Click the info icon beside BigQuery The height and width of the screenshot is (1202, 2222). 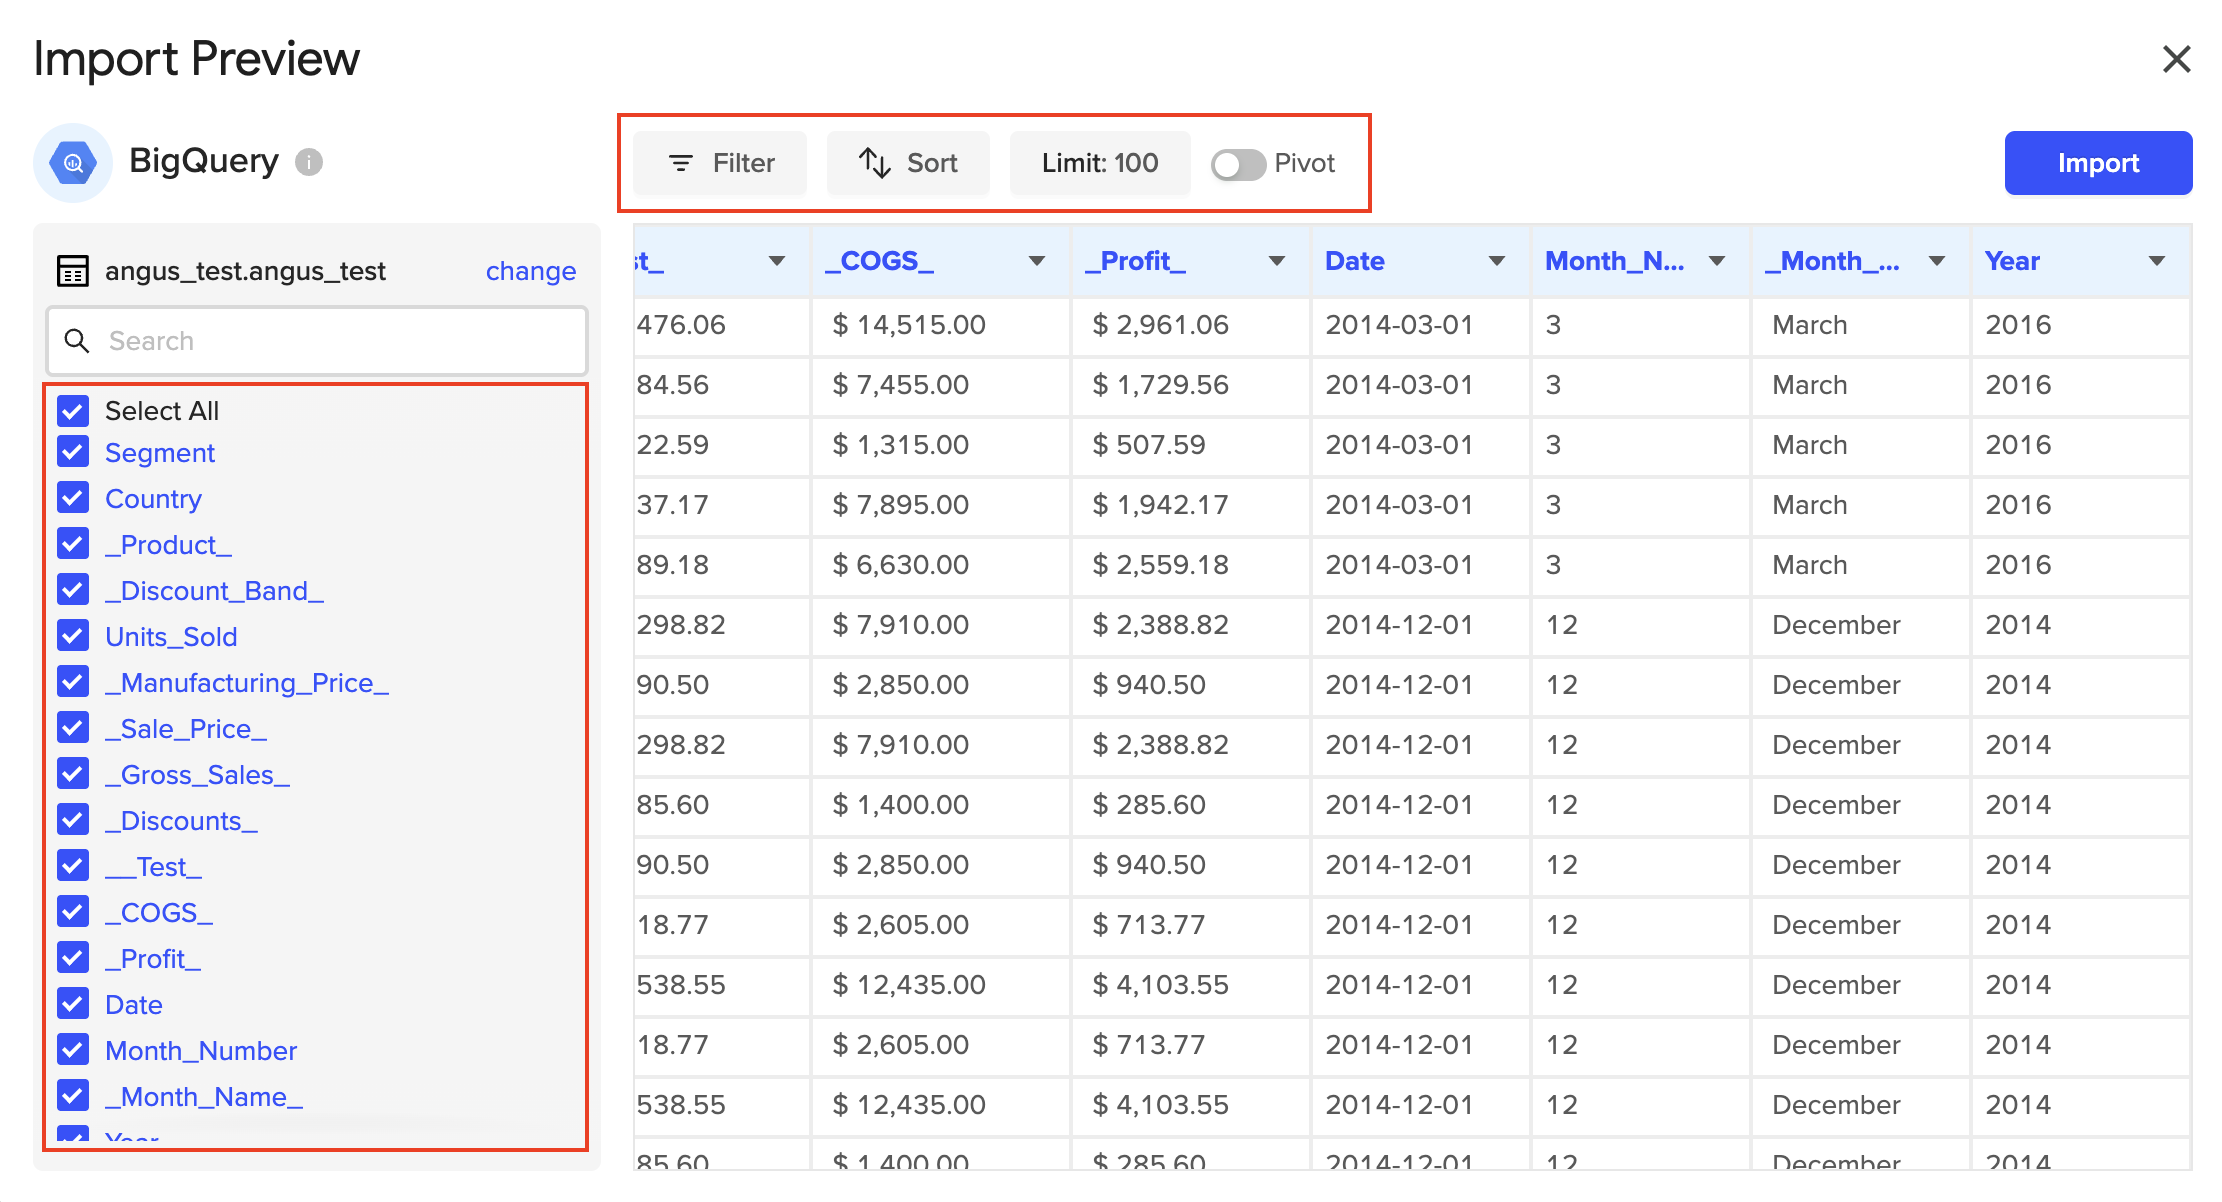[309, 162]
